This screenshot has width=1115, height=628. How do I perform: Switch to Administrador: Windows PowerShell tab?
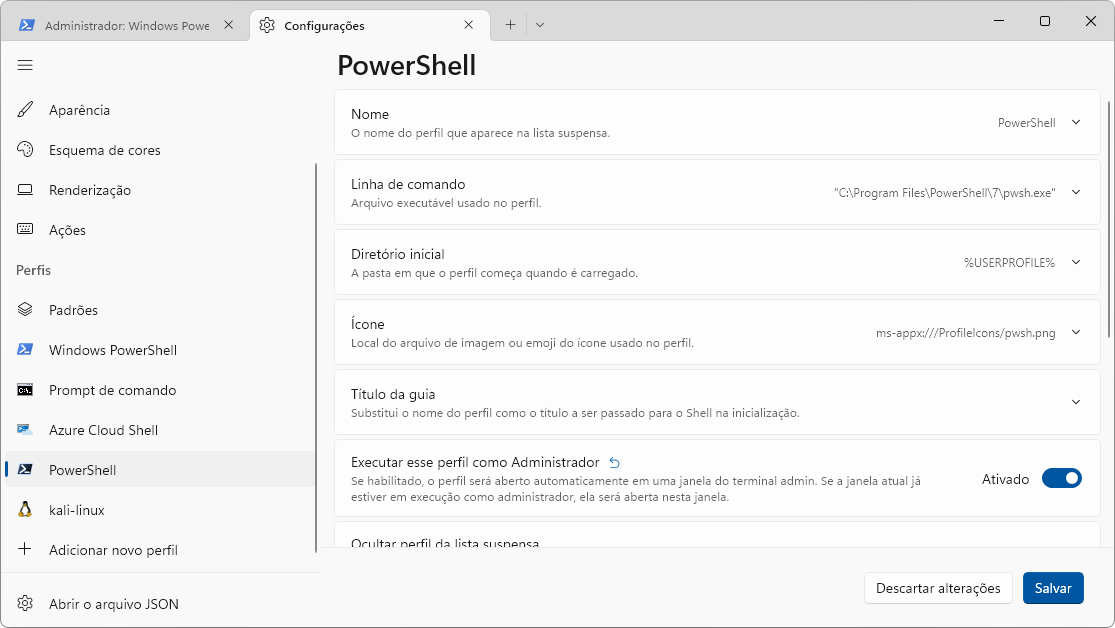coord(126,25)
